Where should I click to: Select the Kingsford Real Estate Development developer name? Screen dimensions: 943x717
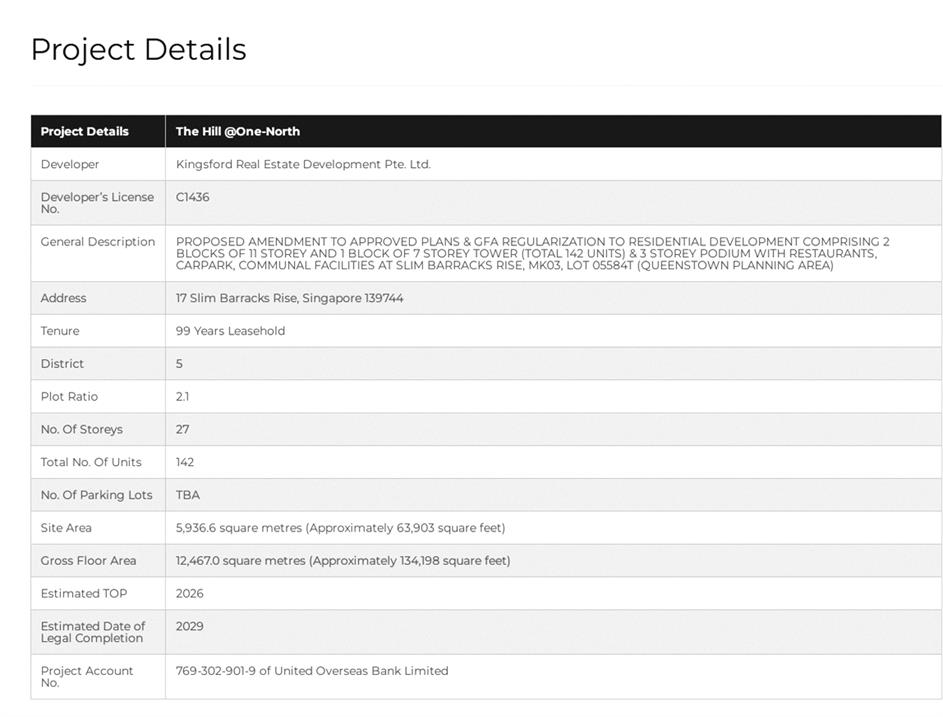coord(303,164)
